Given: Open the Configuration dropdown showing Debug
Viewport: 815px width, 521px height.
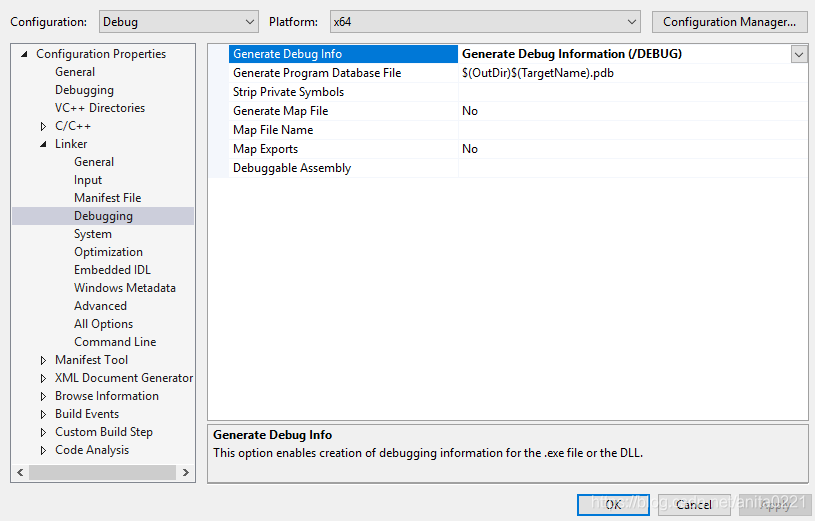Looking at the screenshot, I should (179, 22).
